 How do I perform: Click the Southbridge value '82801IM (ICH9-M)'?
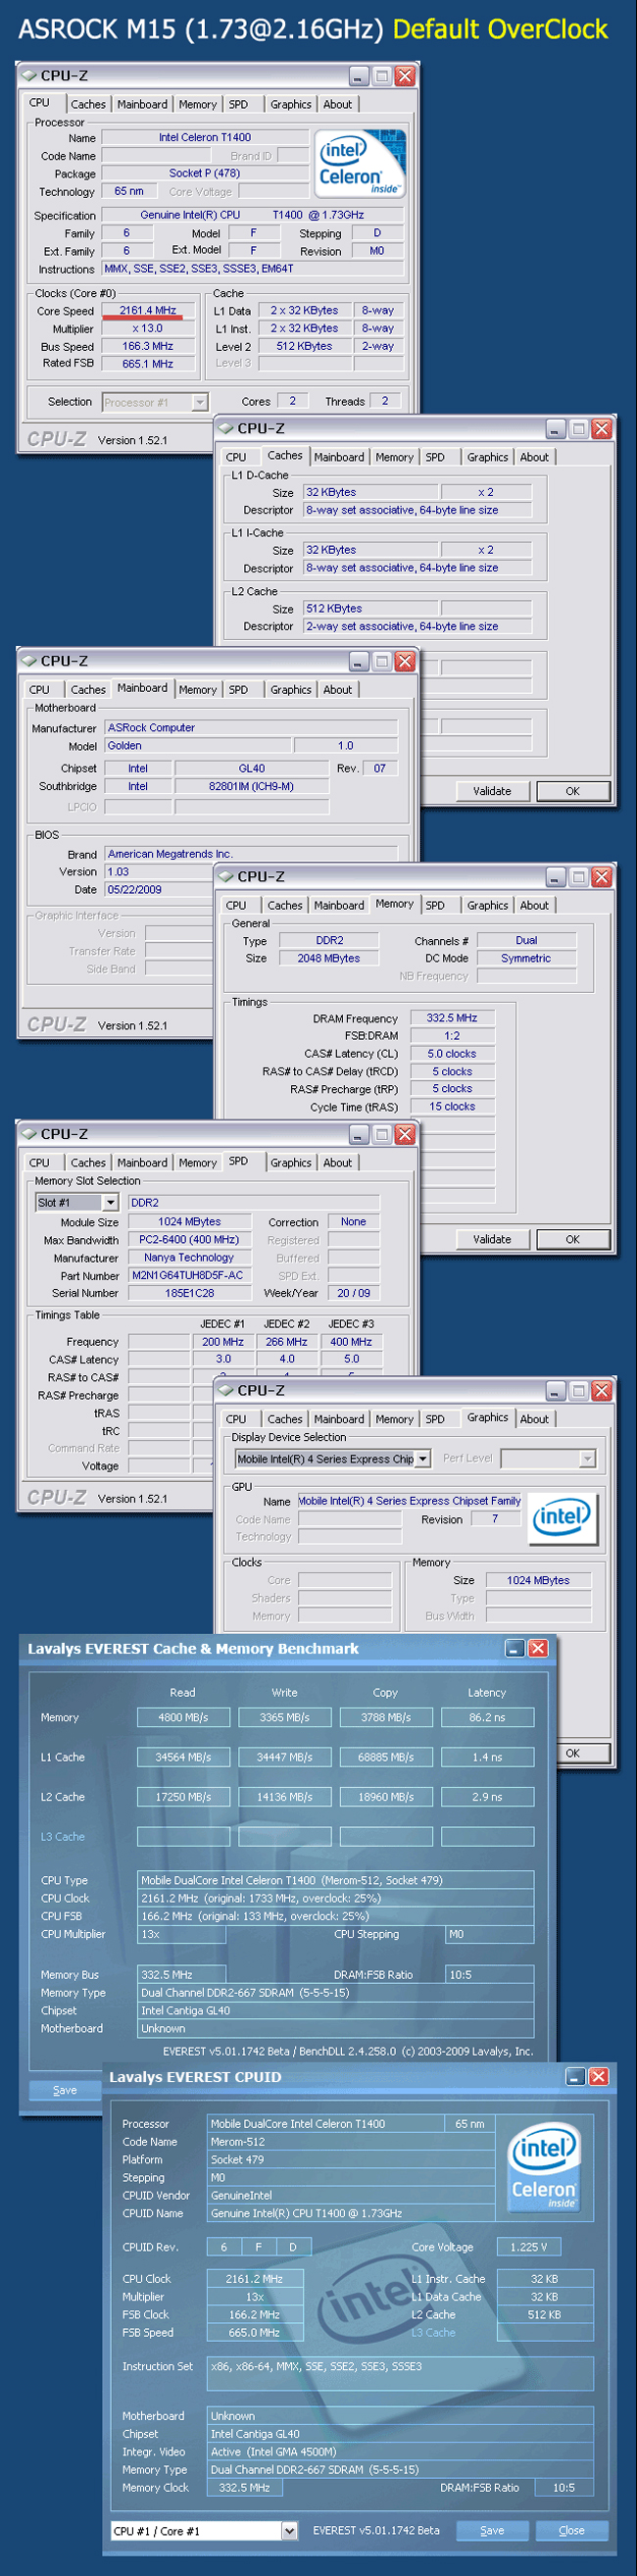(x=252, y=787)
